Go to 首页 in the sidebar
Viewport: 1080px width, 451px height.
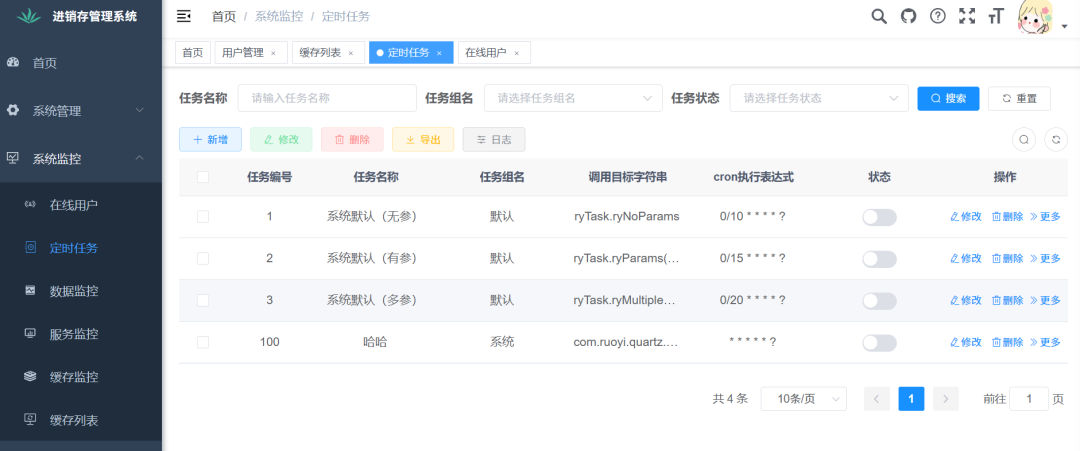(x=81, y=63)
